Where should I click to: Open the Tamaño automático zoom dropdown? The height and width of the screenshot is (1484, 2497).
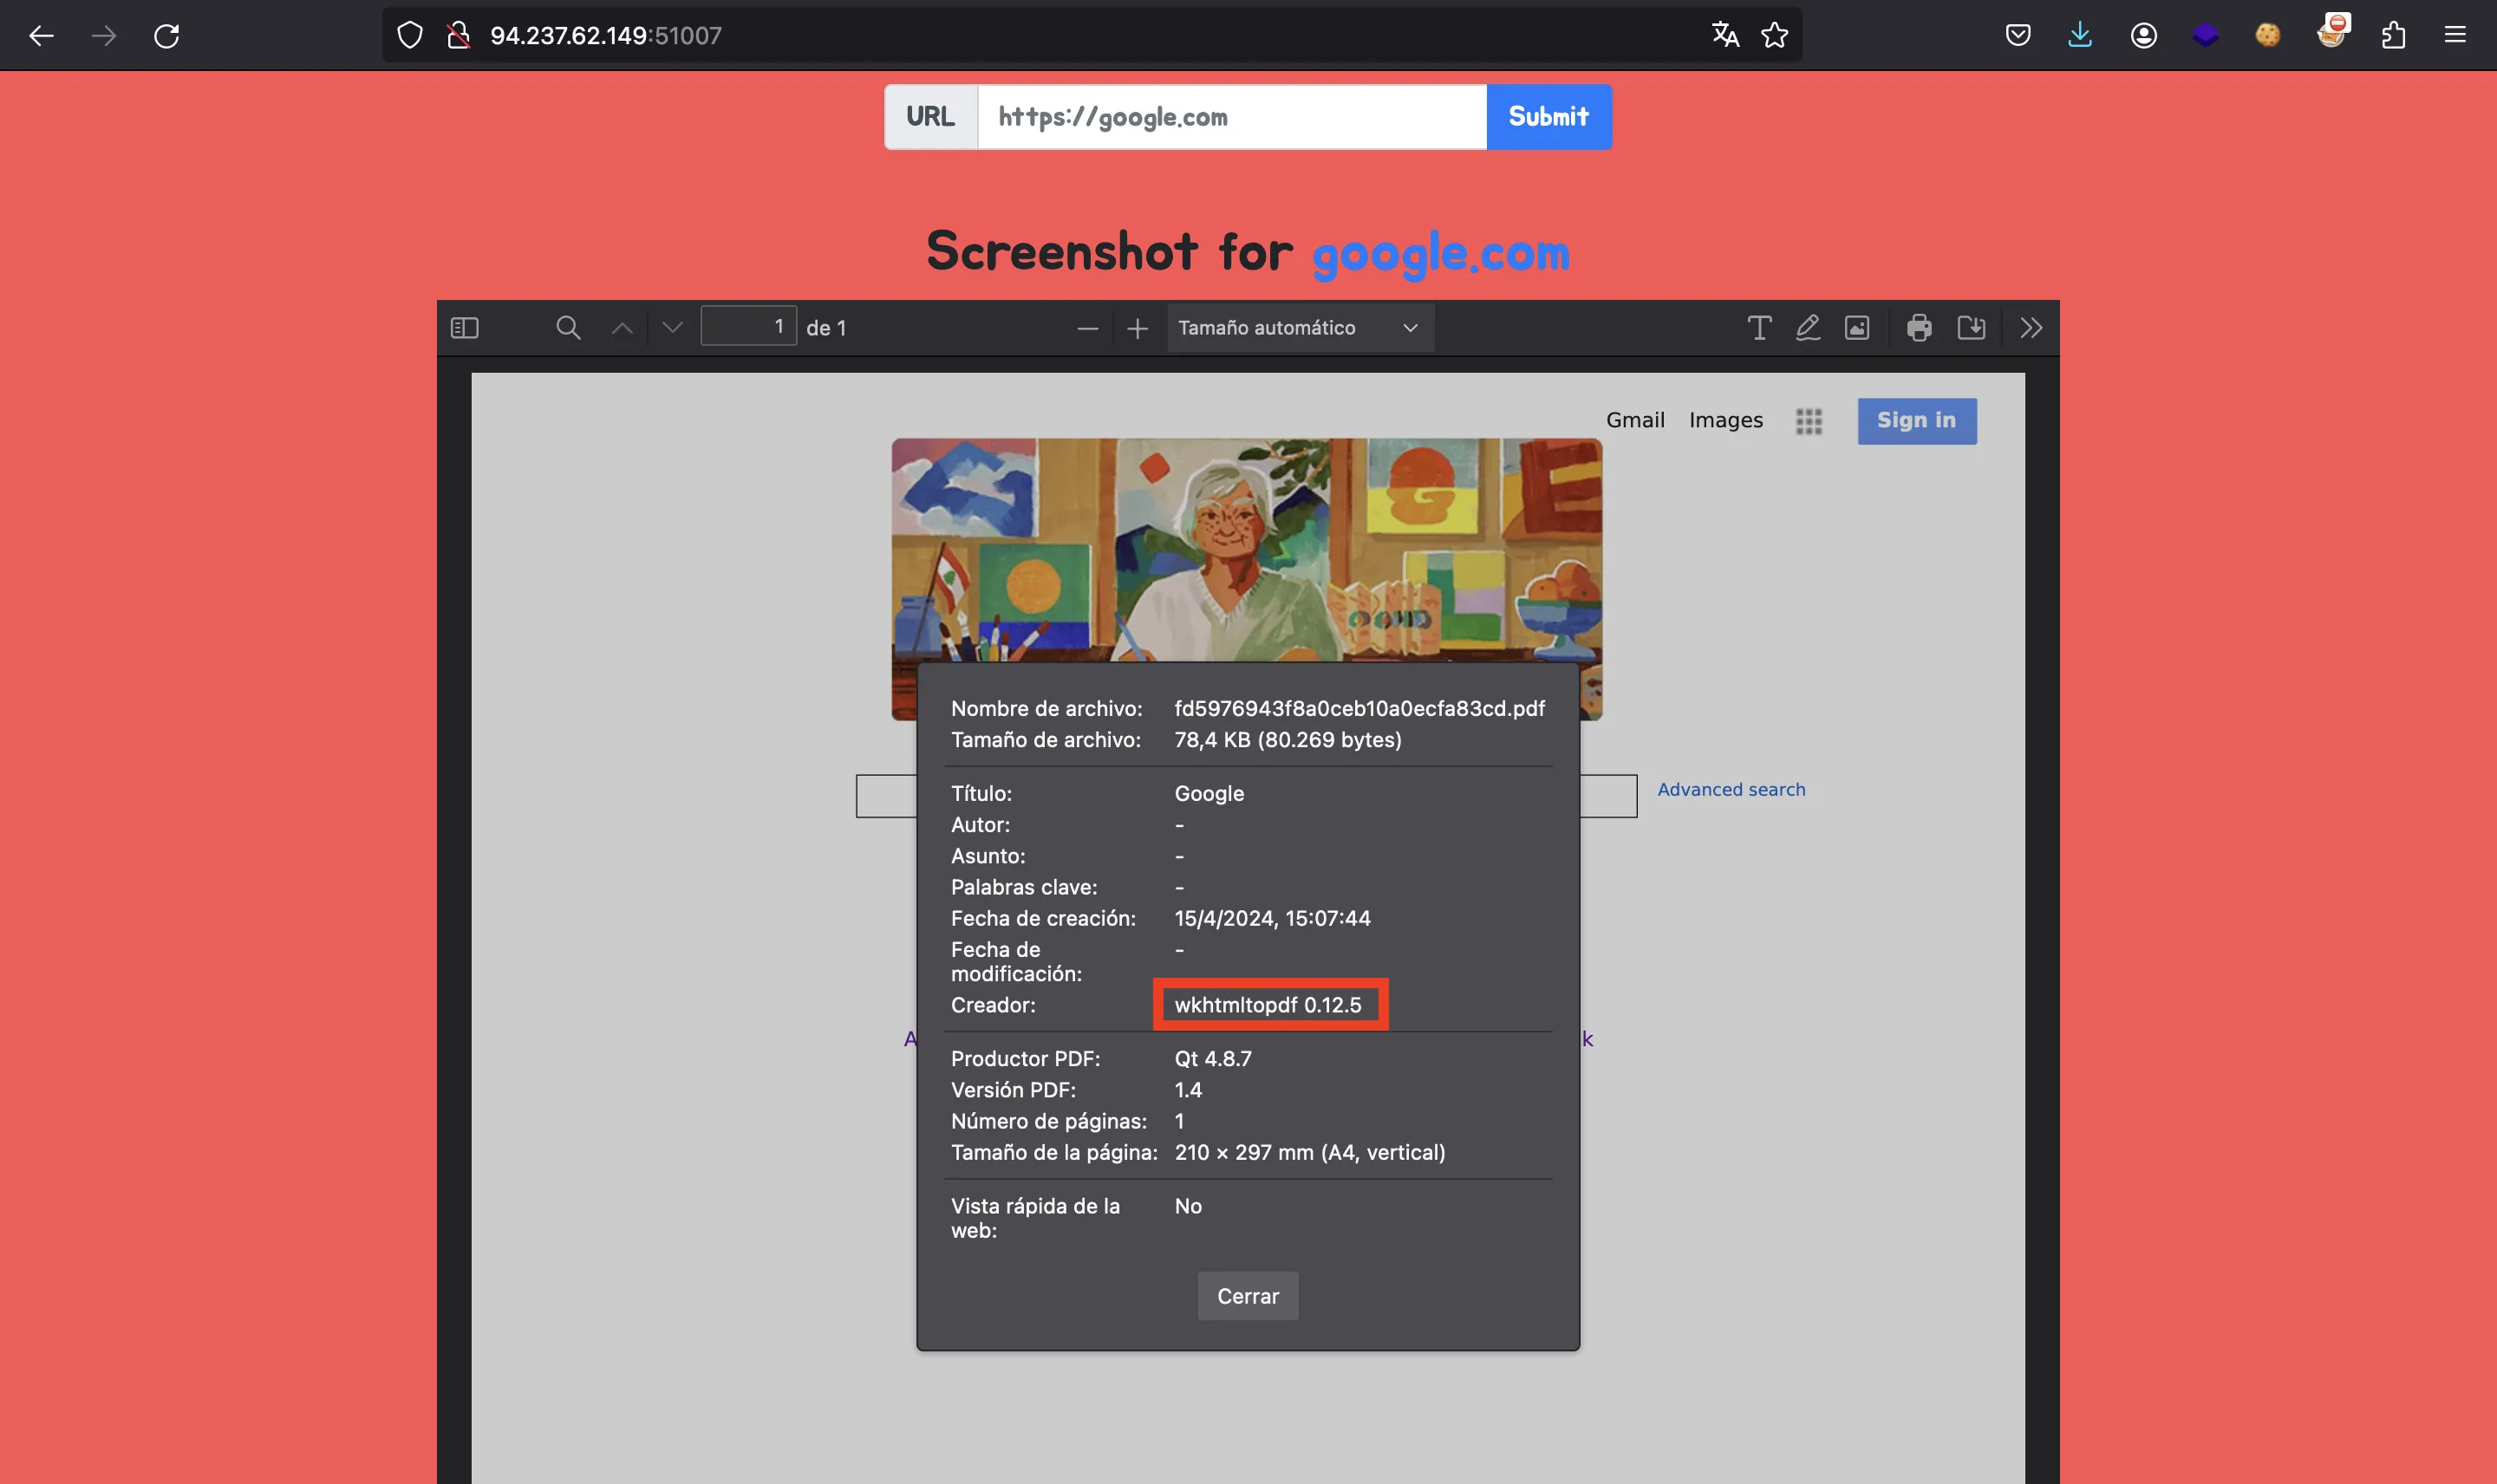click(1300, 328)
